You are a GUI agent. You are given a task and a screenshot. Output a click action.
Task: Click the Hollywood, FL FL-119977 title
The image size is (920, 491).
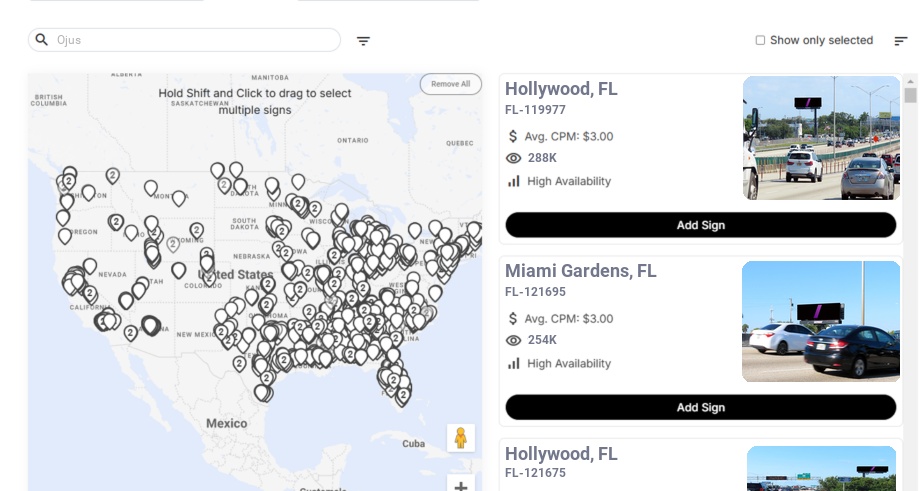[x=561, y=89]
